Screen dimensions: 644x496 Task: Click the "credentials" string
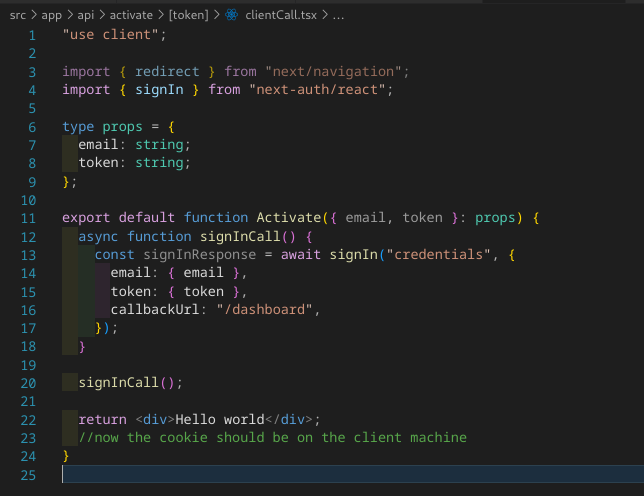pos(439,255)
